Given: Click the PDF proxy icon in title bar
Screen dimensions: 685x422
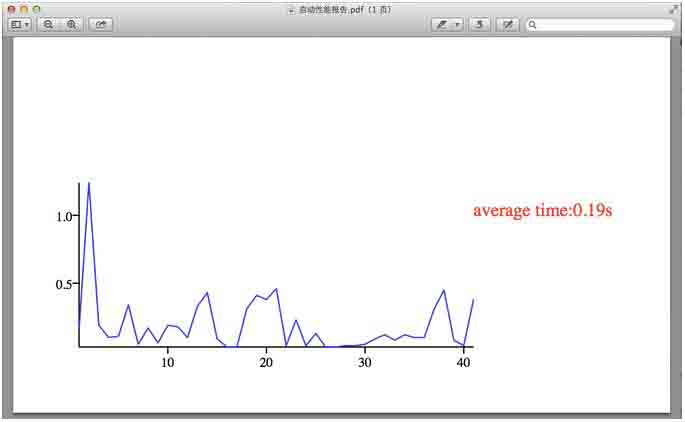Looking at the screenshot, I should click(292, 10).
